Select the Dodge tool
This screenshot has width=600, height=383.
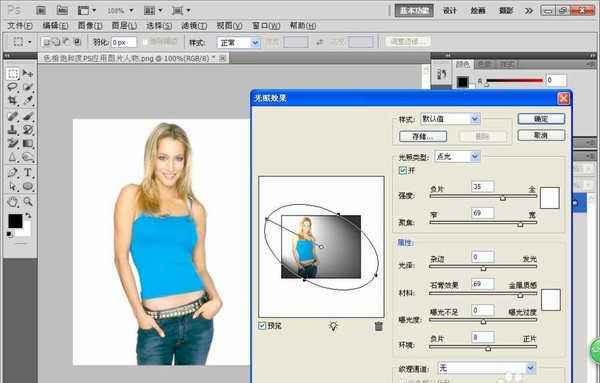click(x=28, y=157)
